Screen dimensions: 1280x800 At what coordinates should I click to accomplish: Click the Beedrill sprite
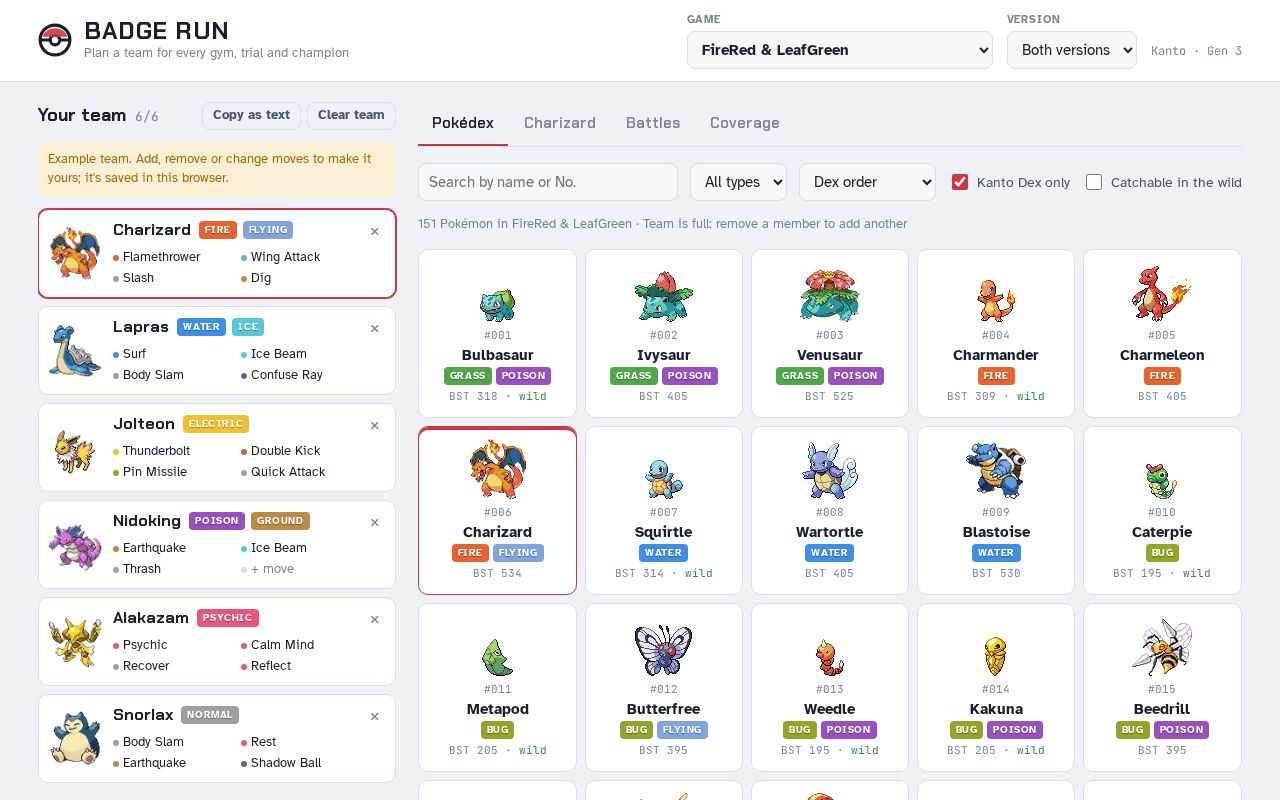(x=1162, y=647)
